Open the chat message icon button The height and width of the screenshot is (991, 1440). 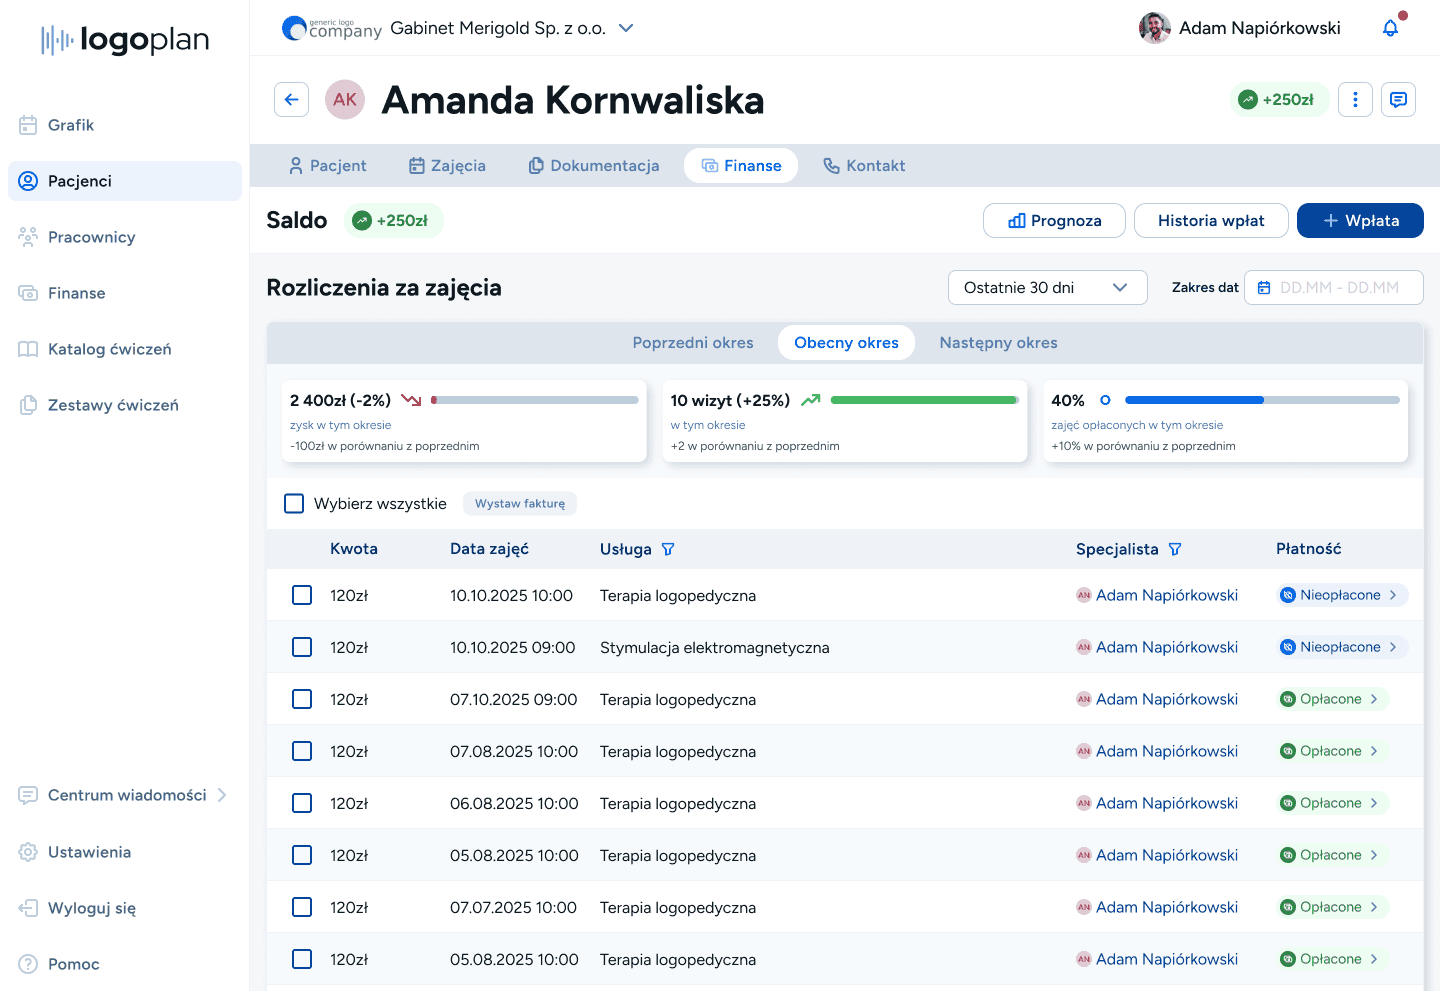click(x=1398, y=100)
